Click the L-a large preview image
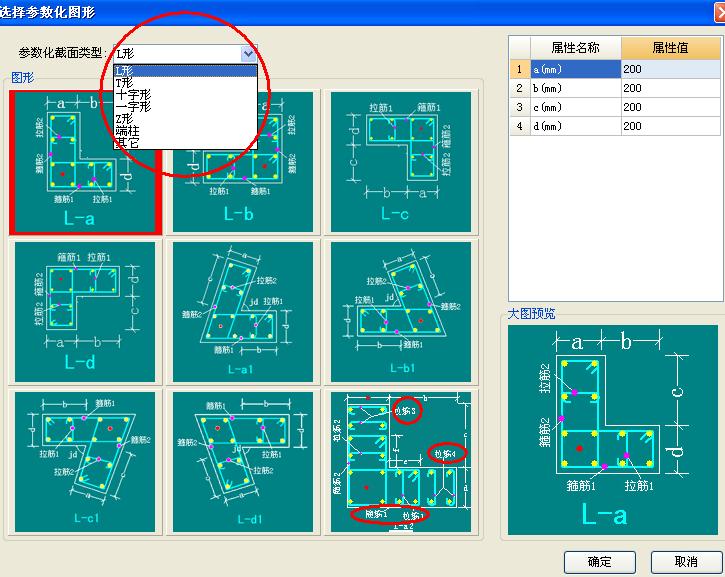 coord(613,430)
